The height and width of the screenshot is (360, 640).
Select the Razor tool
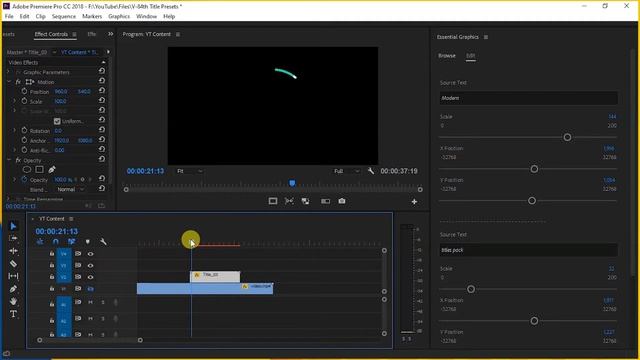tap(13, 264)
